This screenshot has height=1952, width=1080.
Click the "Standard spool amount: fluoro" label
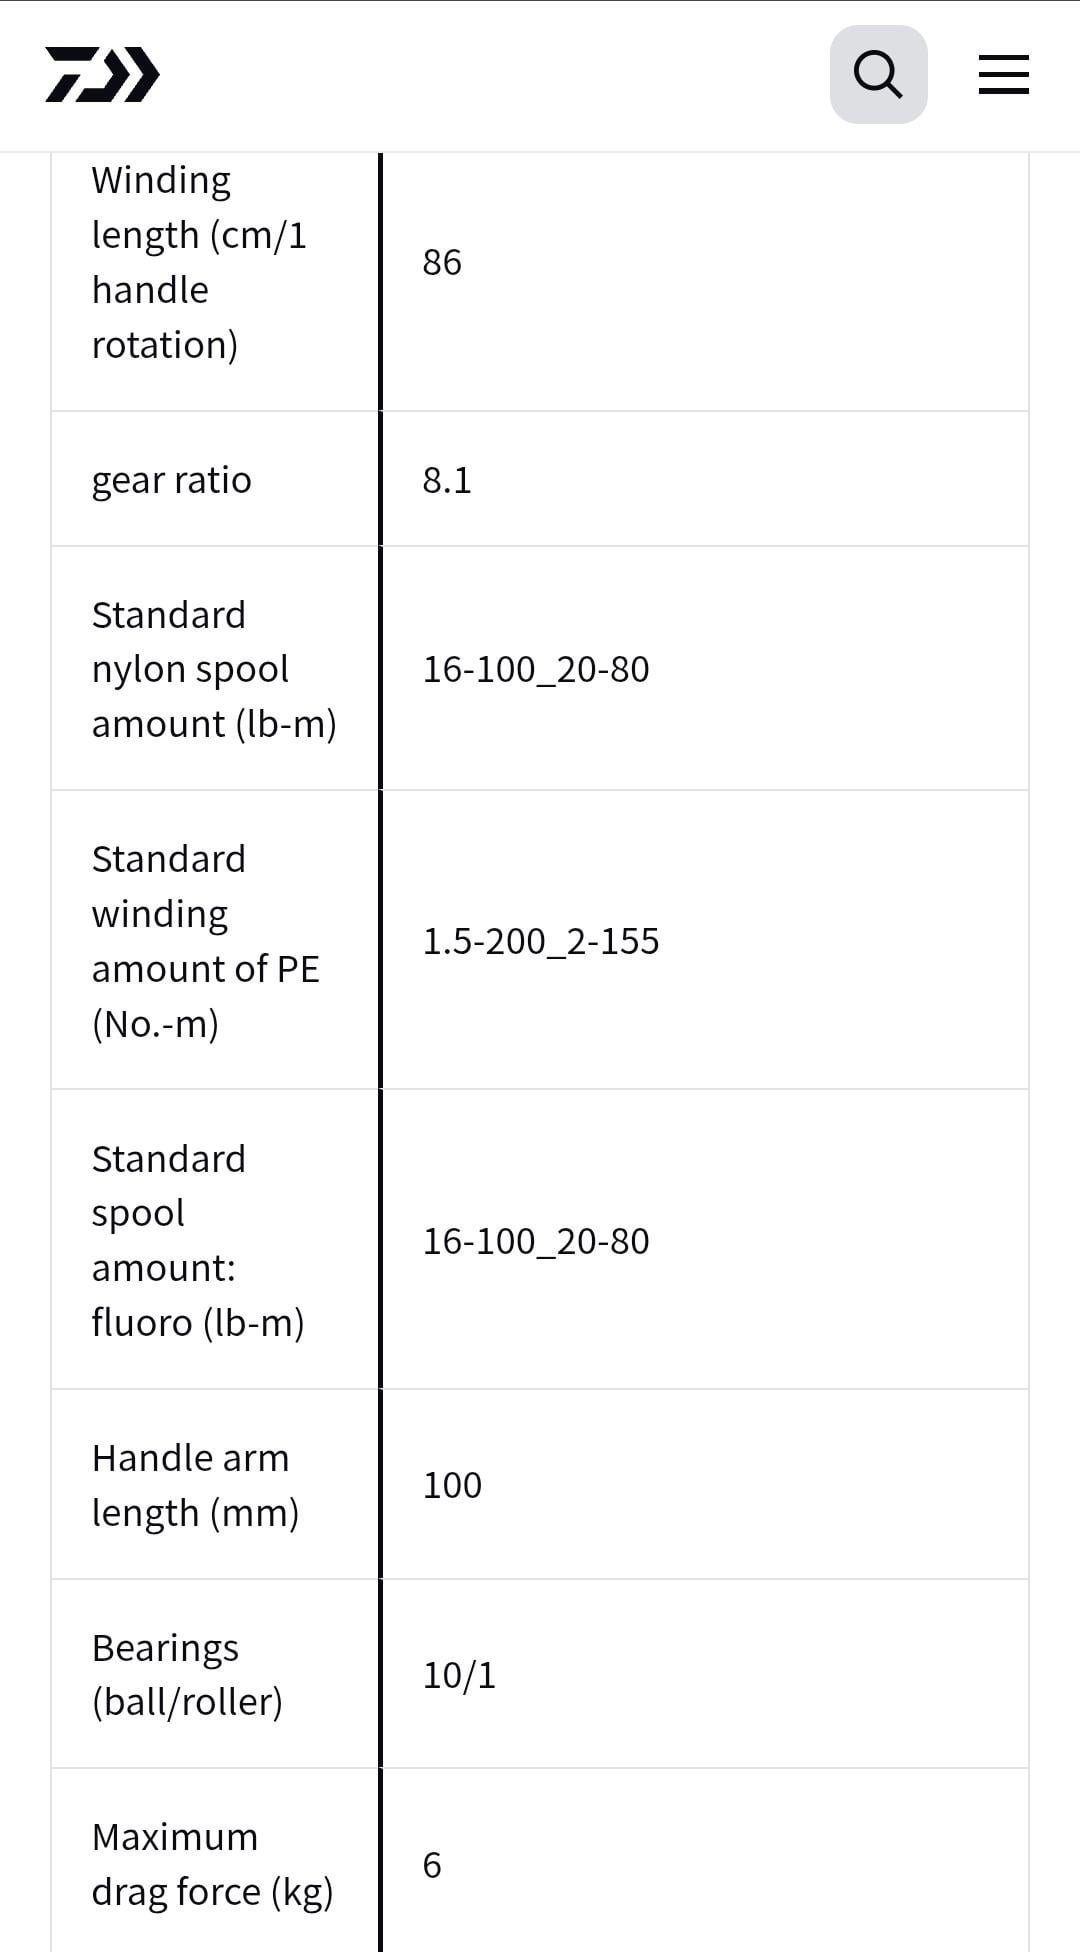(x=198, y=1240)
